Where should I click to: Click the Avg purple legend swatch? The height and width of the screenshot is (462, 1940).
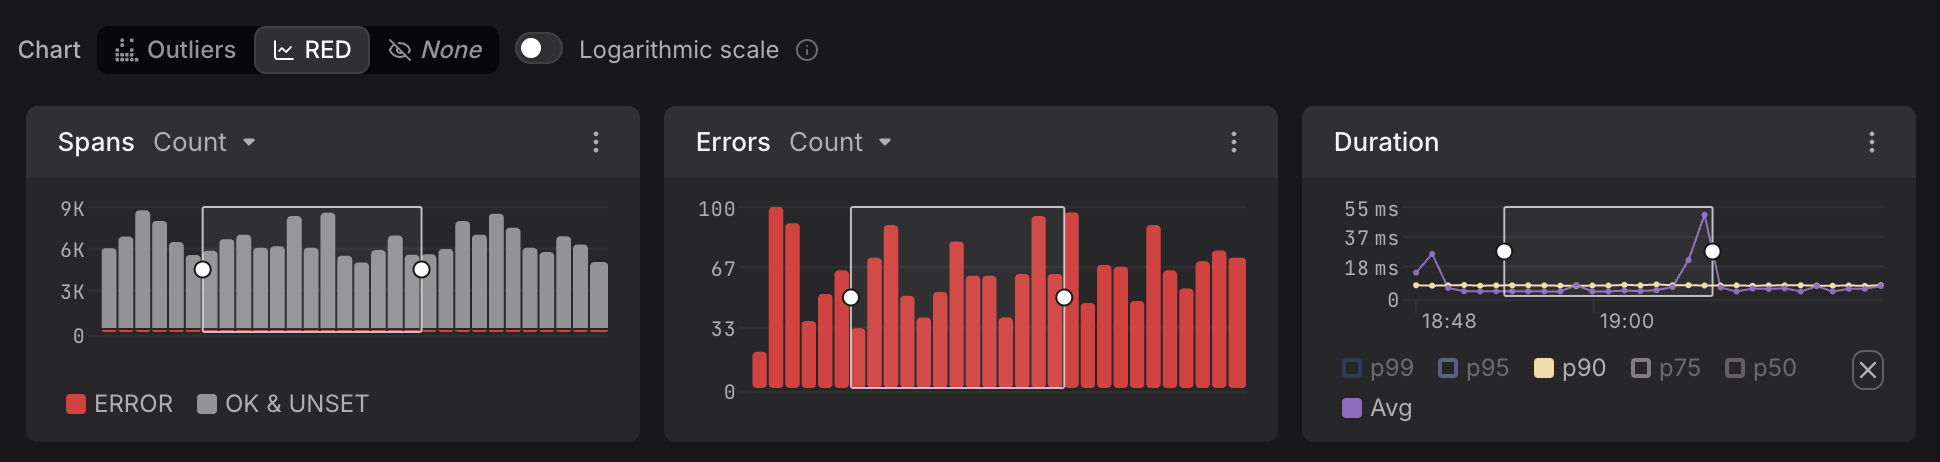click(1352, 408)
